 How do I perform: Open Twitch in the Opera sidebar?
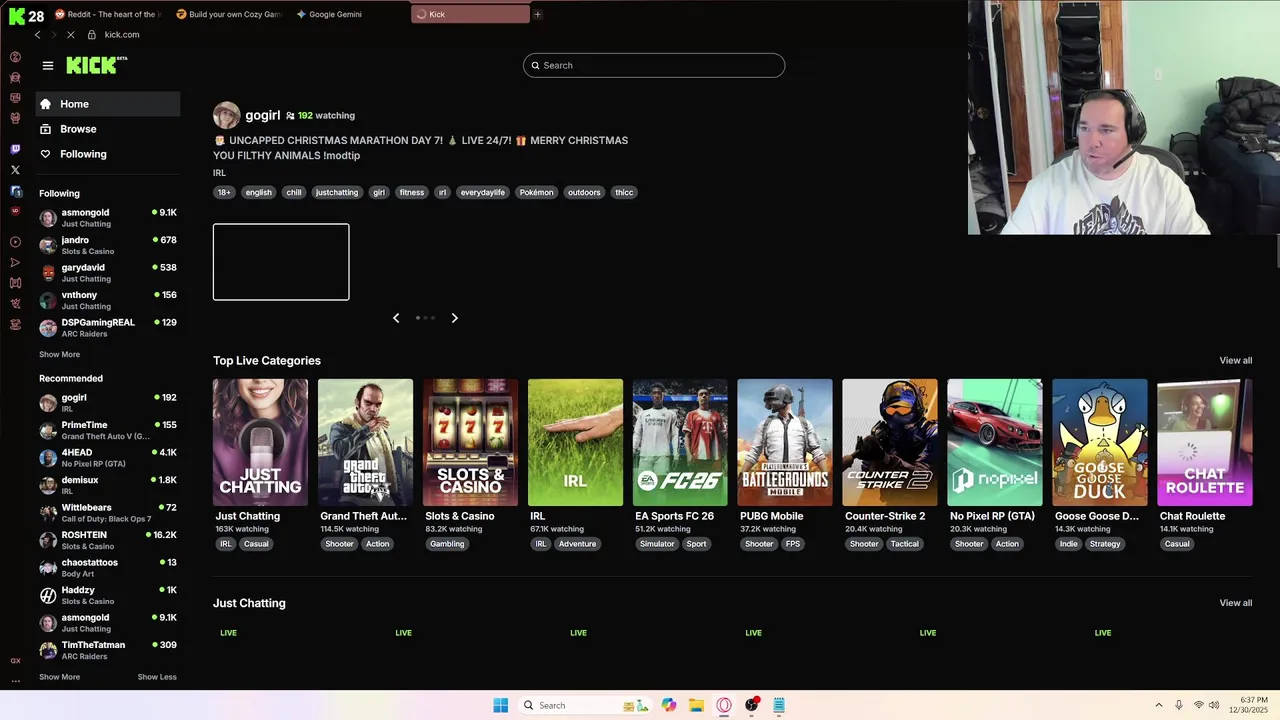pyautogui.click(x=15, y=149)
